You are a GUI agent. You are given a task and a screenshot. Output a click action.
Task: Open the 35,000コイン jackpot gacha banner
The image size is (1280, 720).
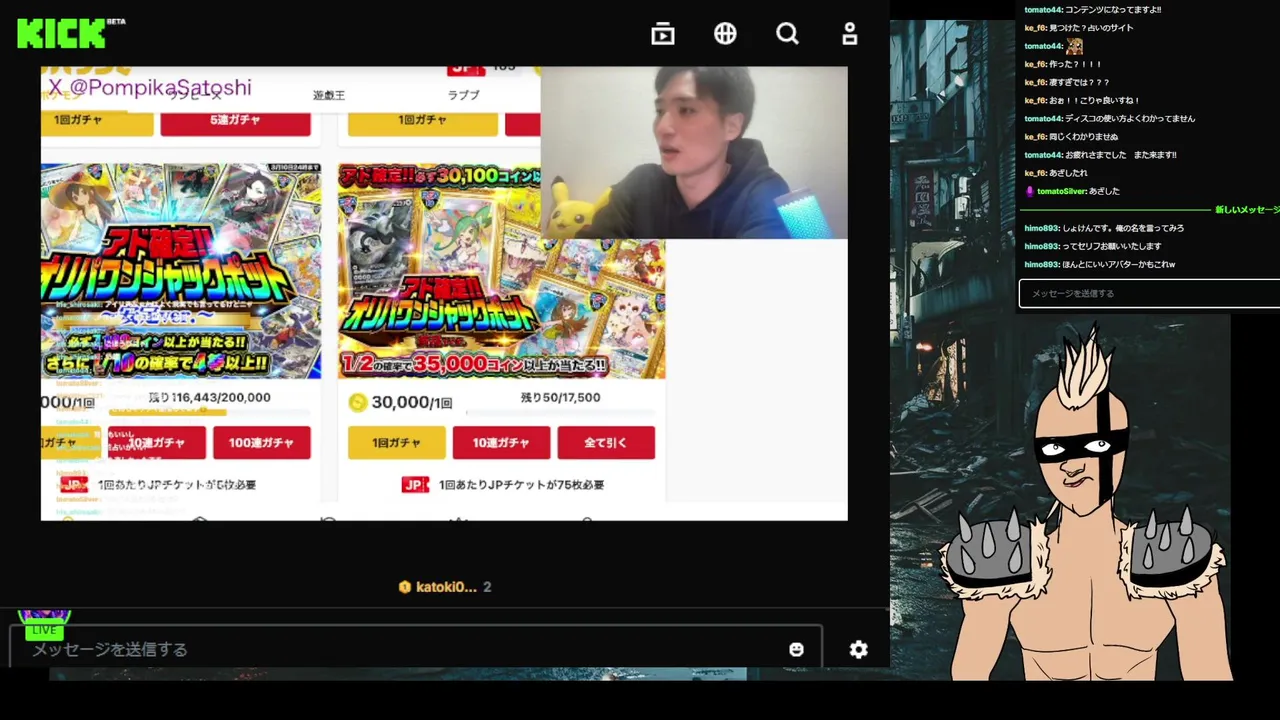501,271
